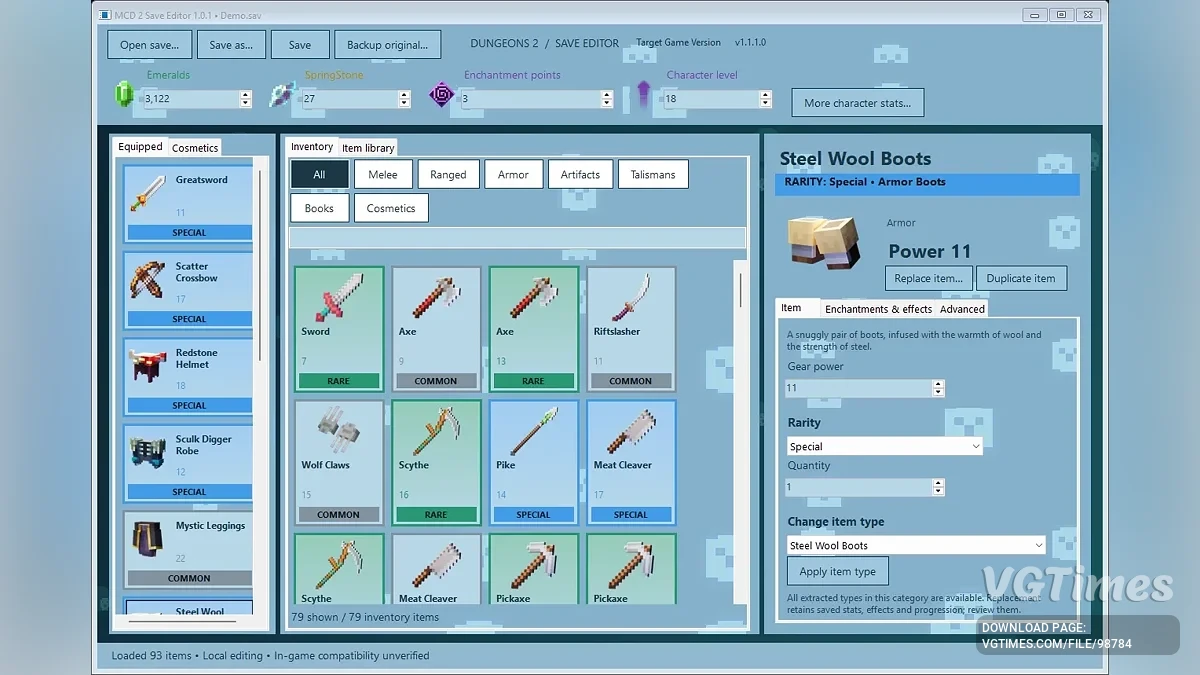Switch to the Cosmetics tab in Equipped panel
This screenshot has height=675, width=1200.
(x=195, y=147)
